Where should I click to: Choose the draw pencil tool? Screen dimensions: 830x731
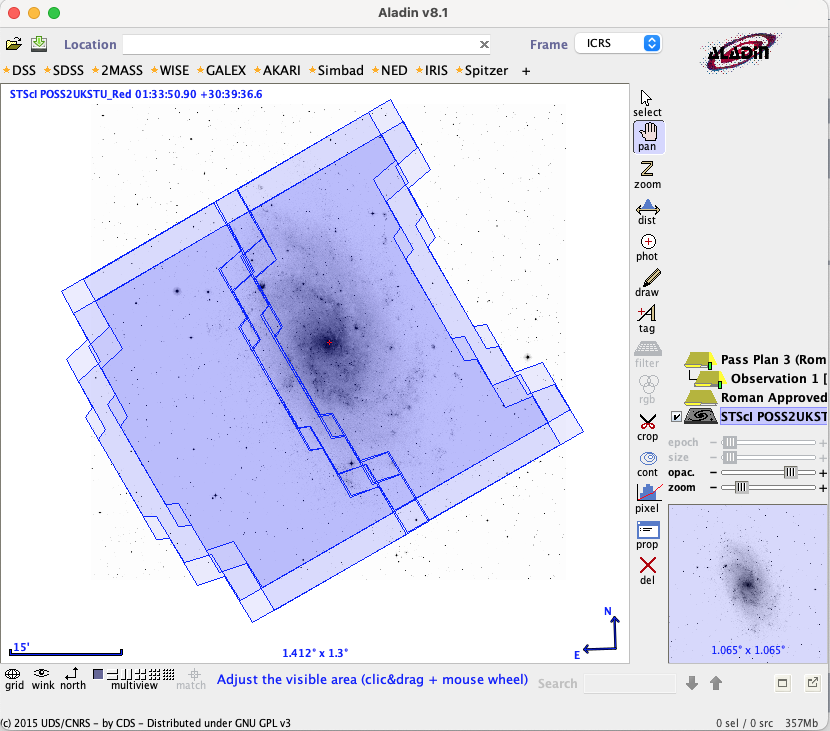(647, 281)
